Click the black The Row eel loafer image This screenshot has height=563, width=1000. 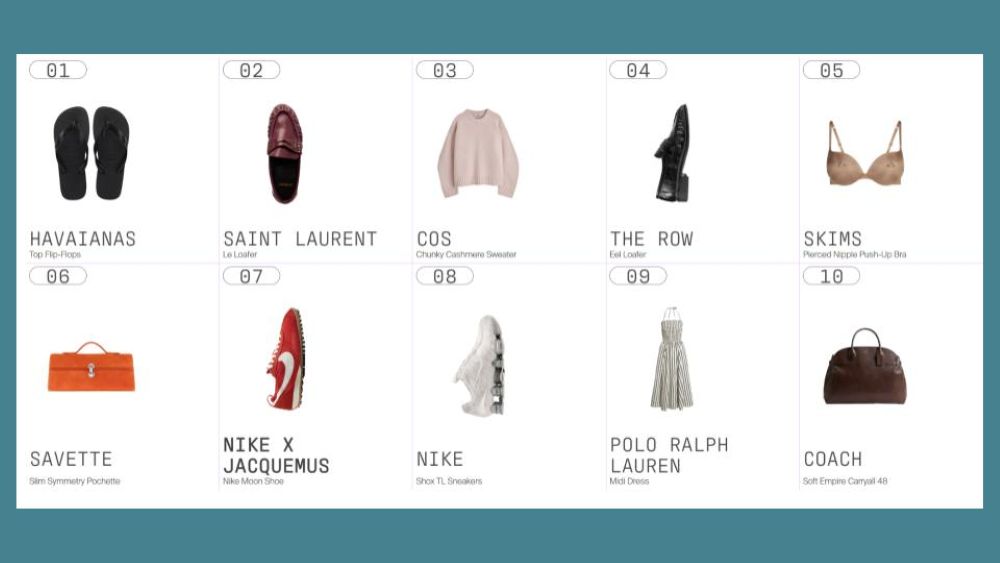672,153
